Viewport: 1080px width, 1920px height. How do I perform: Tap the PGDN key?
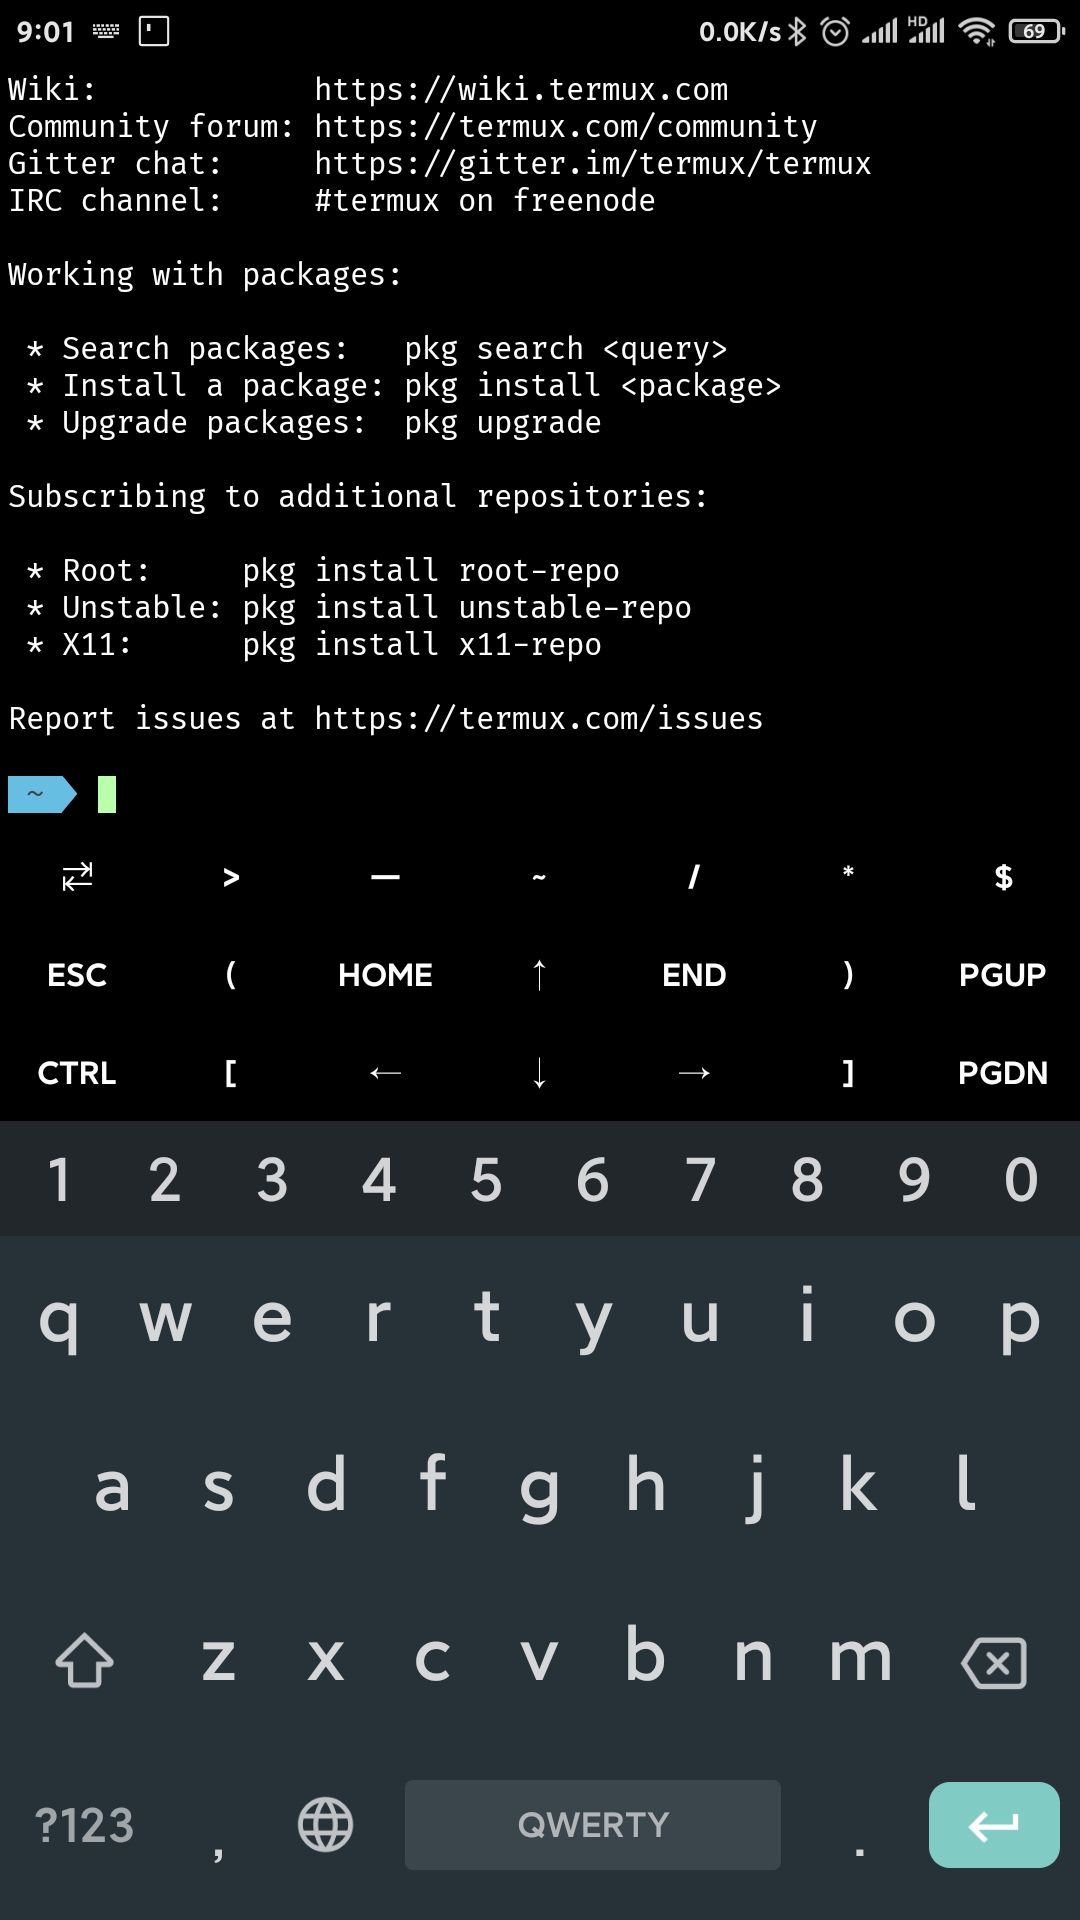tap(1002, 1073)
